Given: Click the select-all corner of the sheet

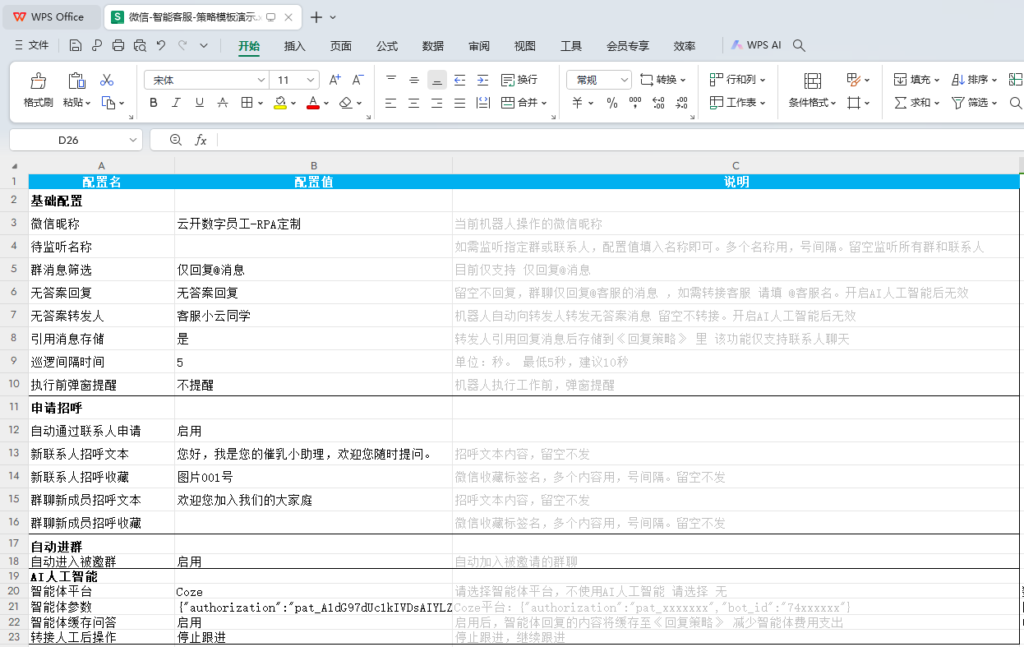Looking at the screenshot, I should 14,166.
